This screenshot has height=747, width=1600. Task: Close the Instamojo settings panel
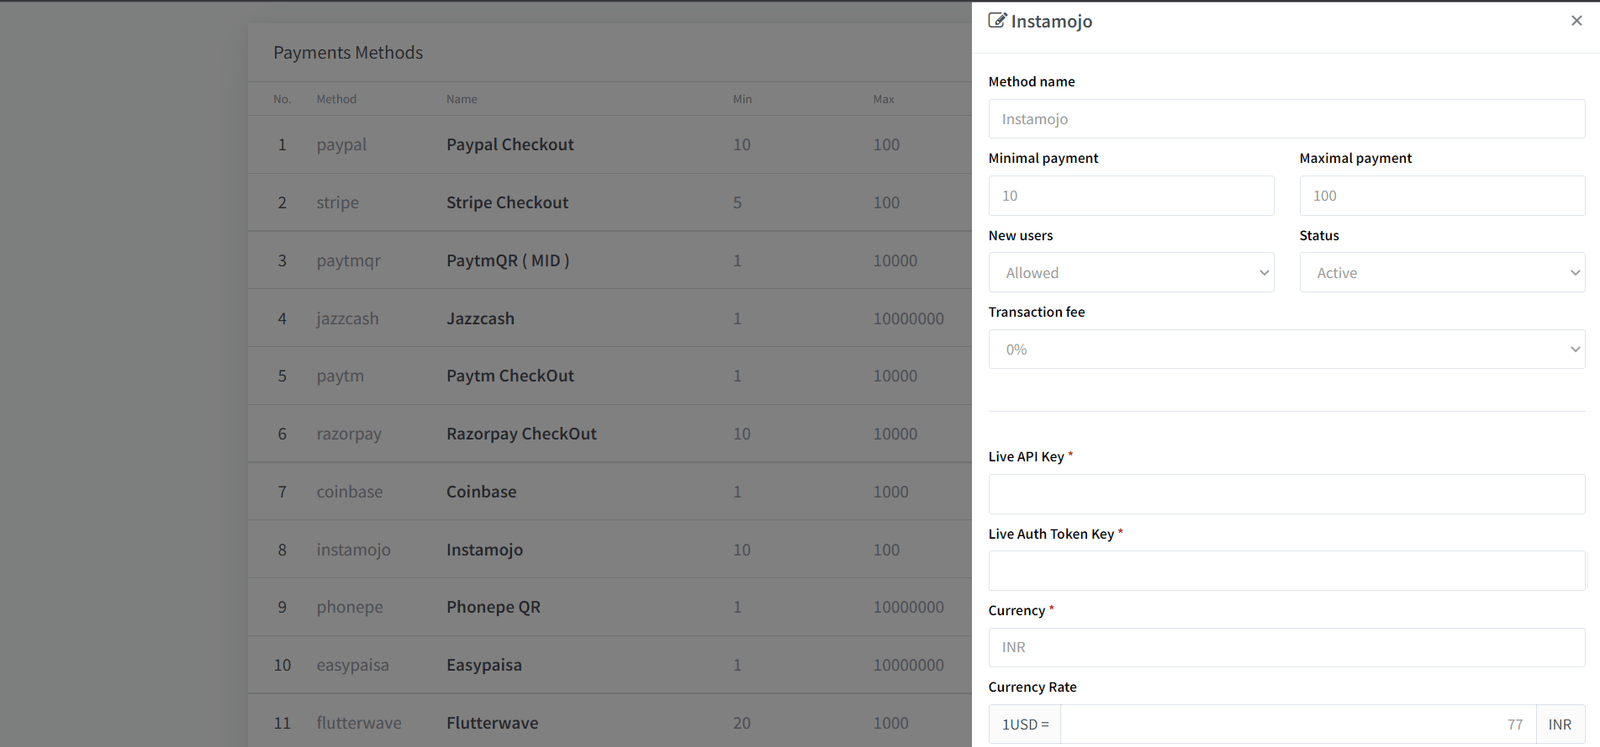1576,21
